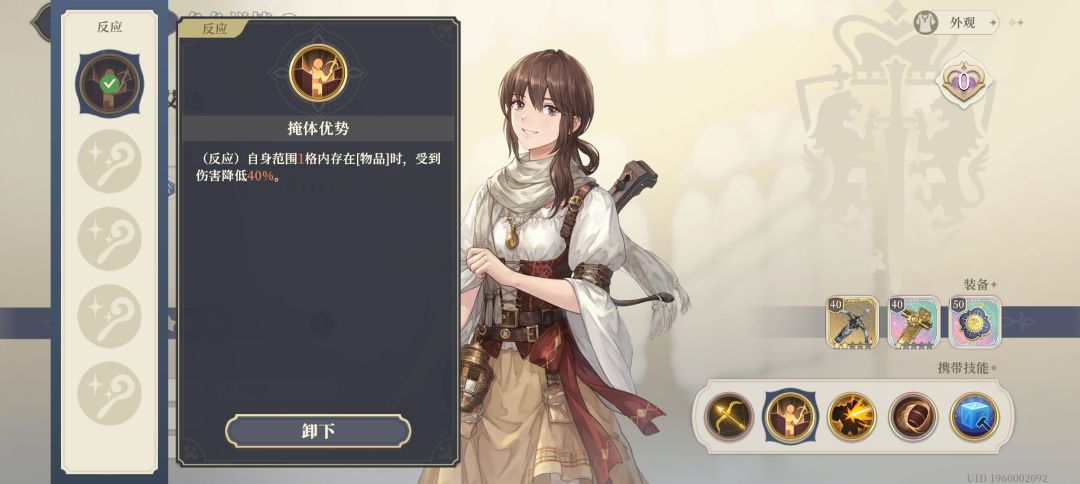Click the purple heart gem badge icon
1080x484 pixels.
click(964, 83)
